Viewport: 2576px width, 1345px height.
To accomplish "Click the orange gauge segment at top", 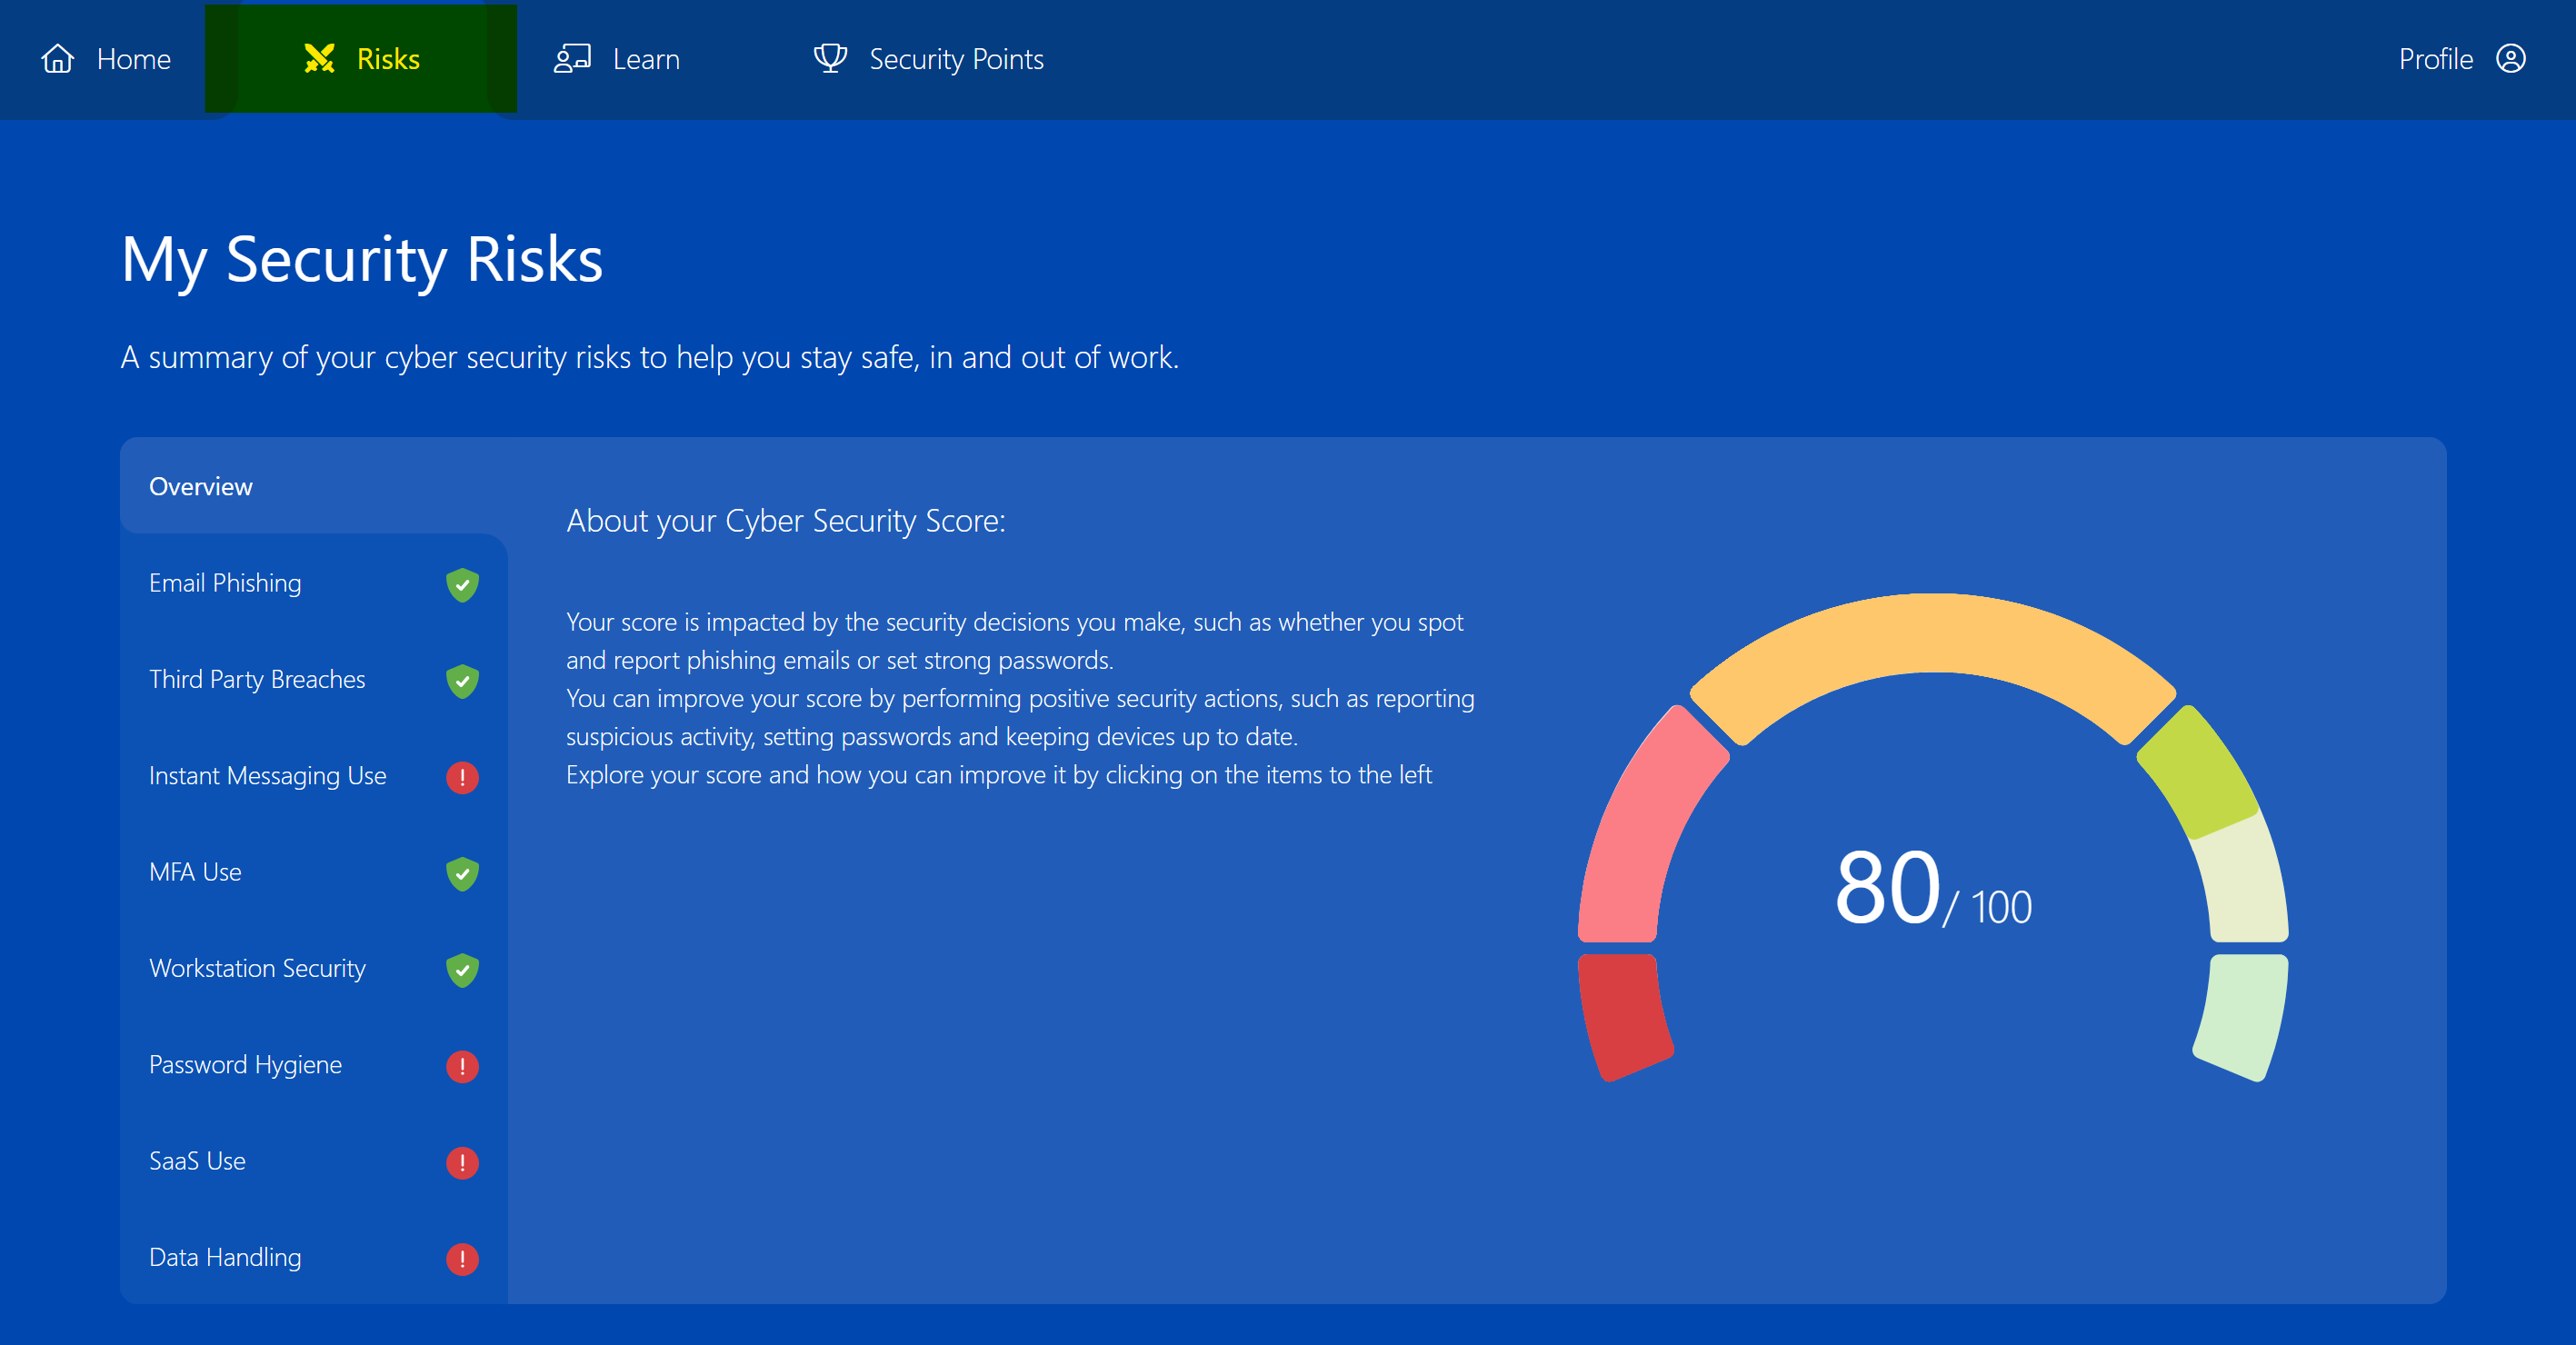I will point(1932,632).
